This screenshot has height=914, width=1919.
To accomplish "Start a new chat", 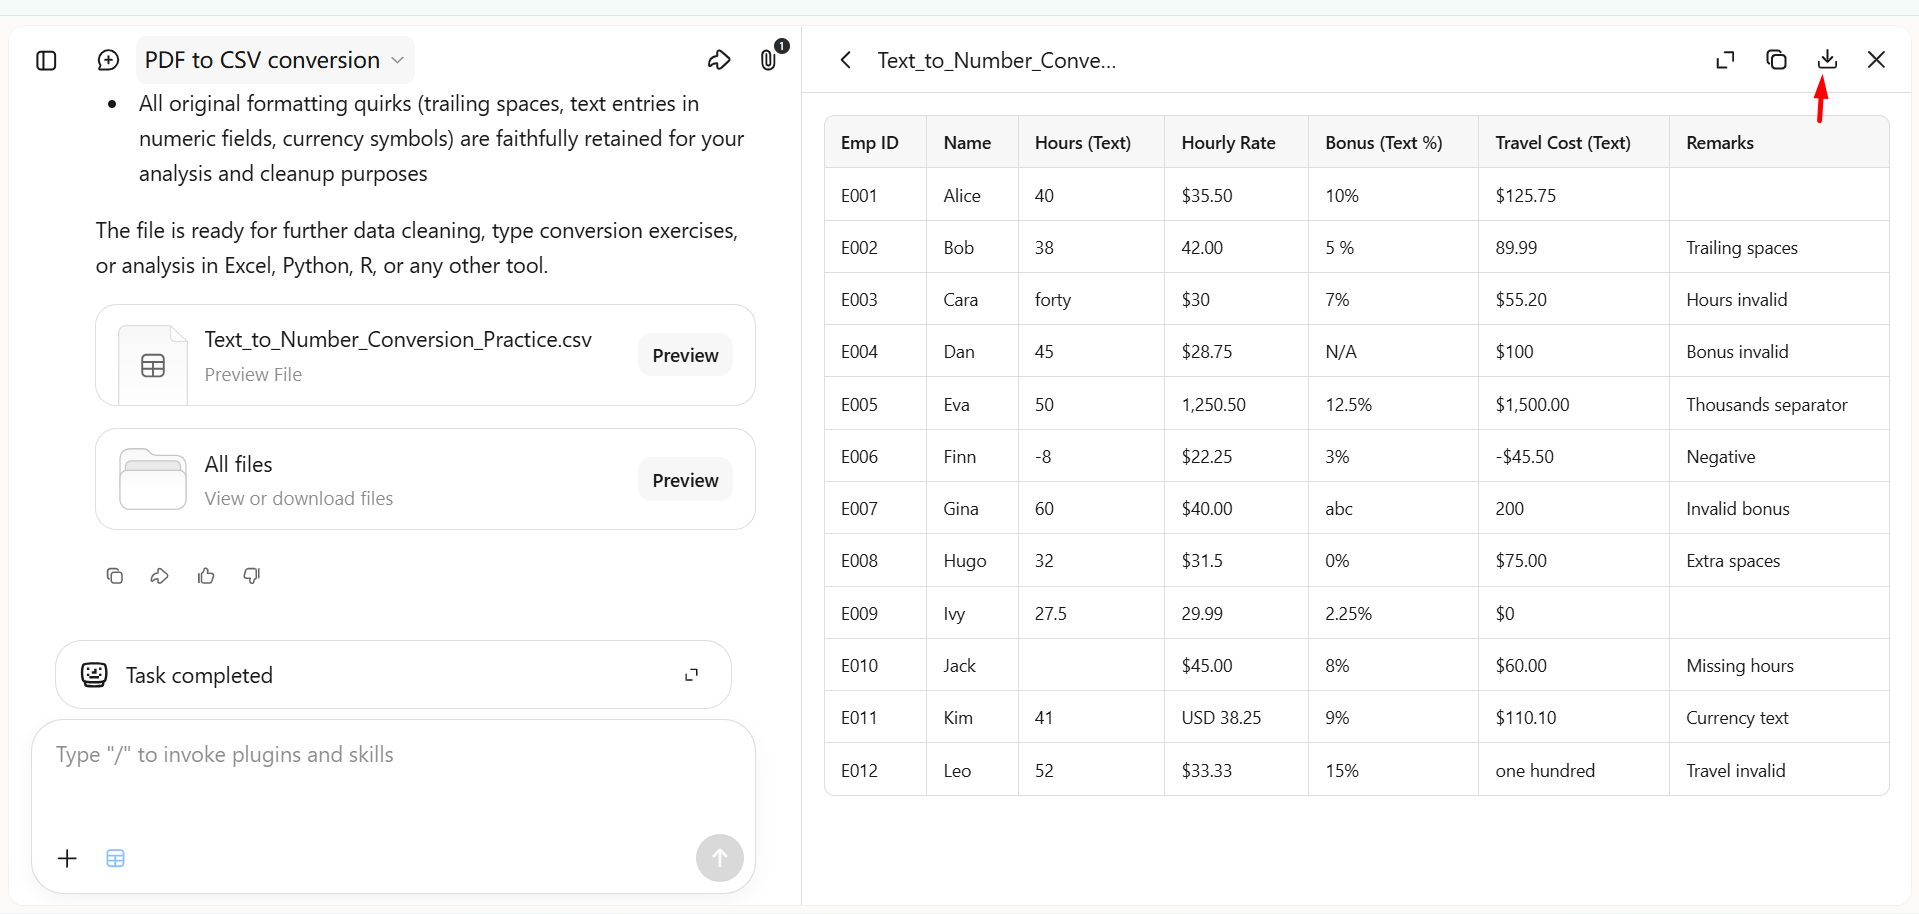I will [108, 60].
